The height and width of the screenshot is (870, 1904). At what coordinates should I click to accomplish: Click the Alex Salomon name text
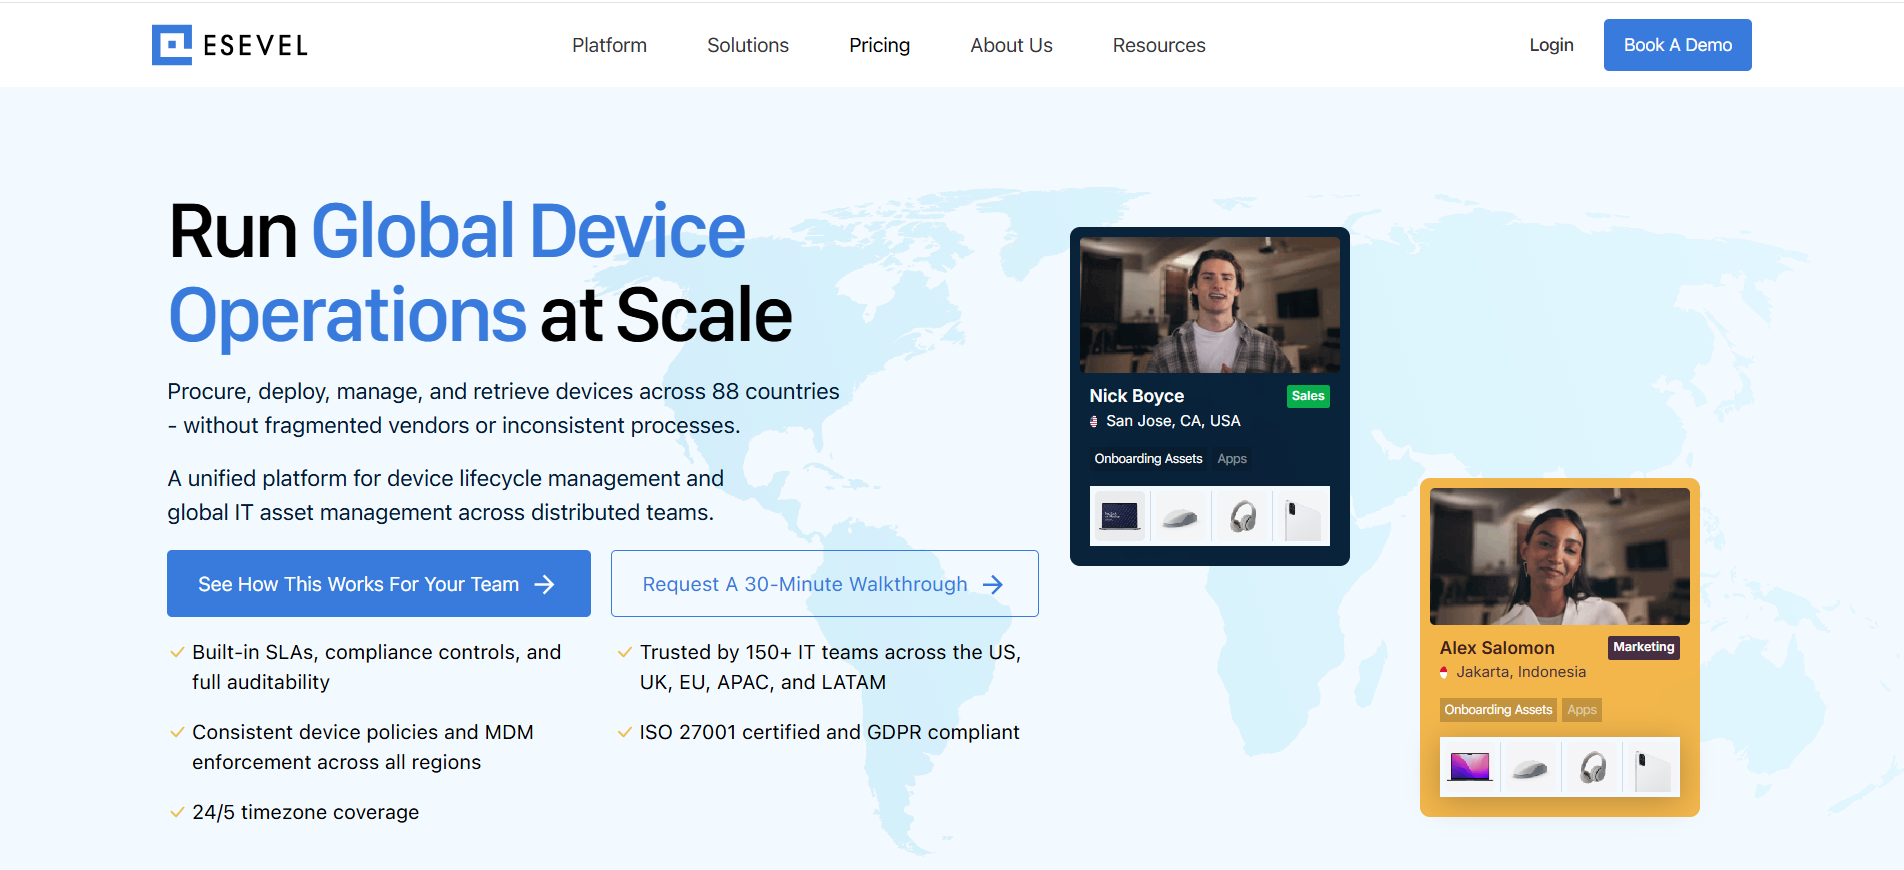click(1497, 648)
